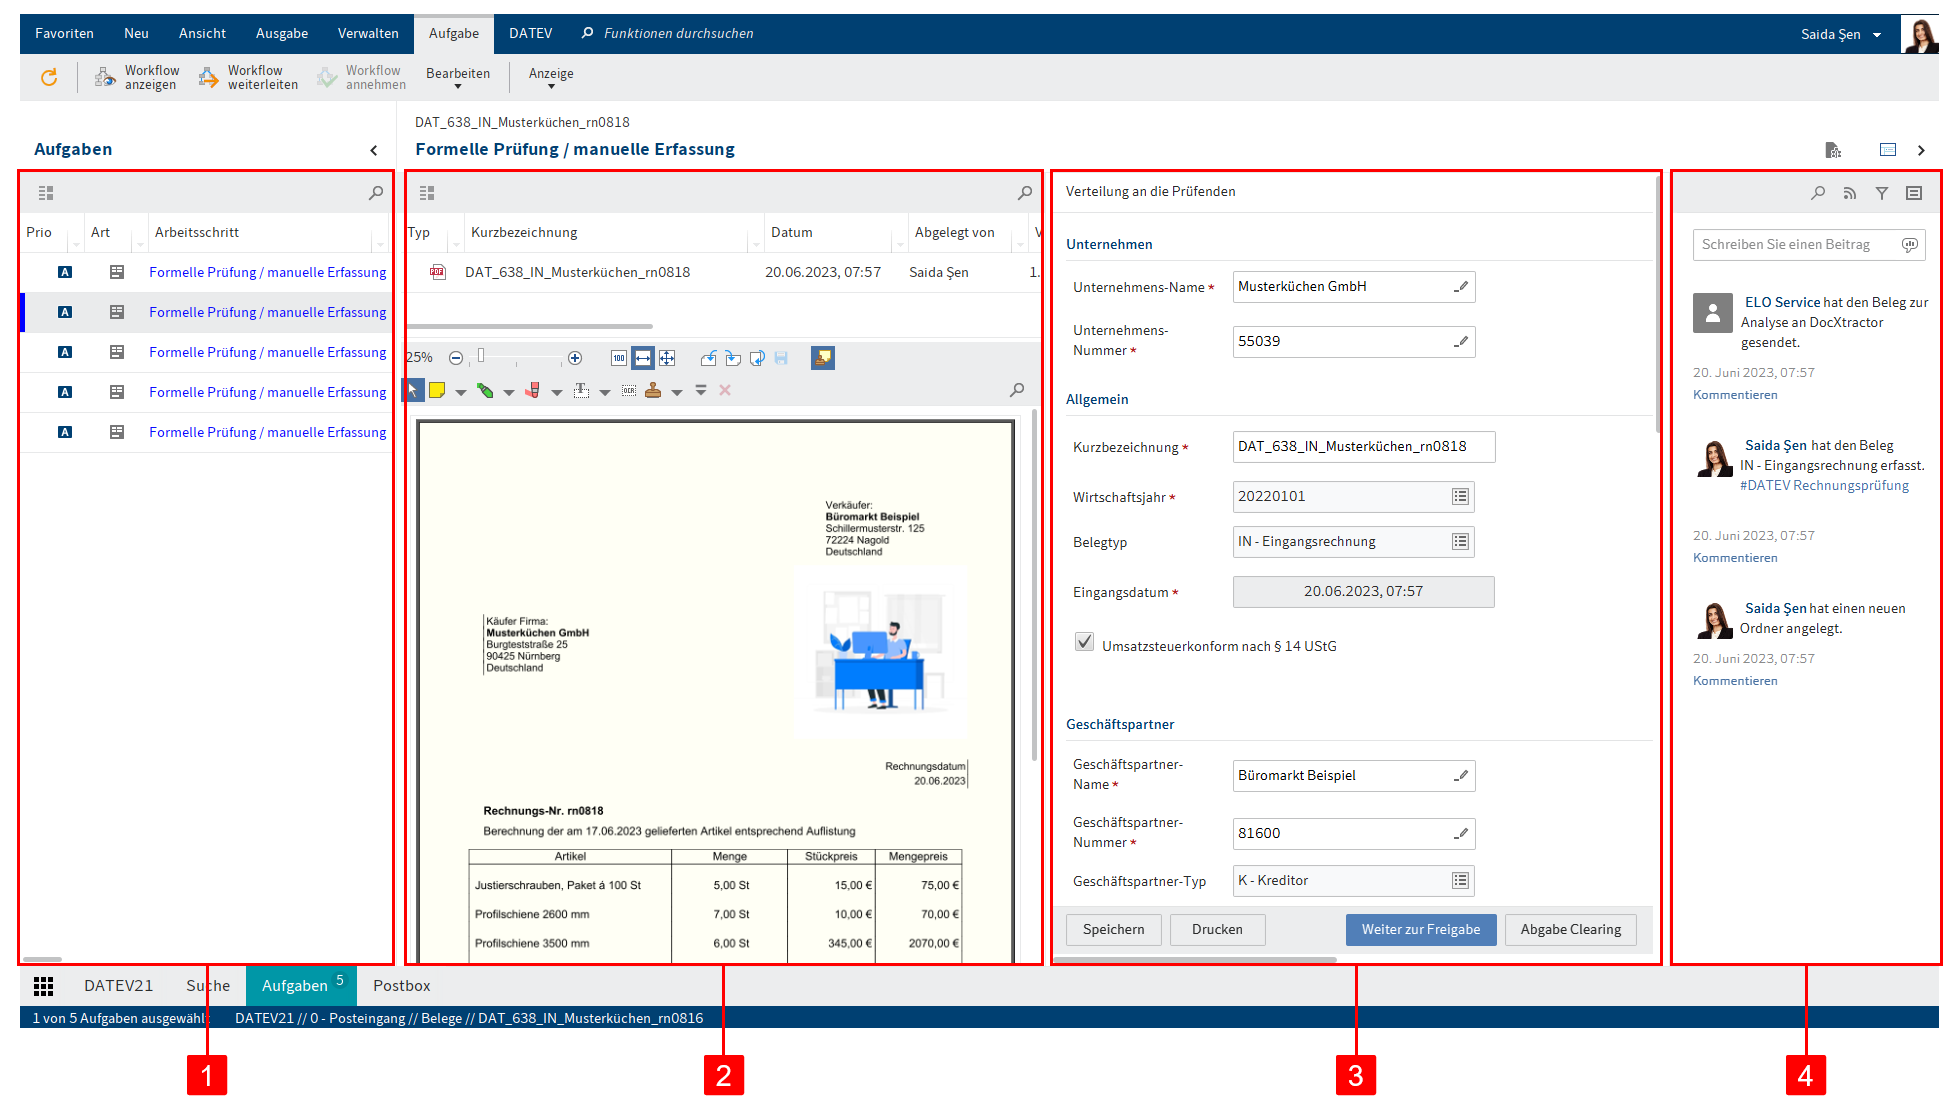Click the Unternehmens-Name input field

click(x=1354, y=287)
